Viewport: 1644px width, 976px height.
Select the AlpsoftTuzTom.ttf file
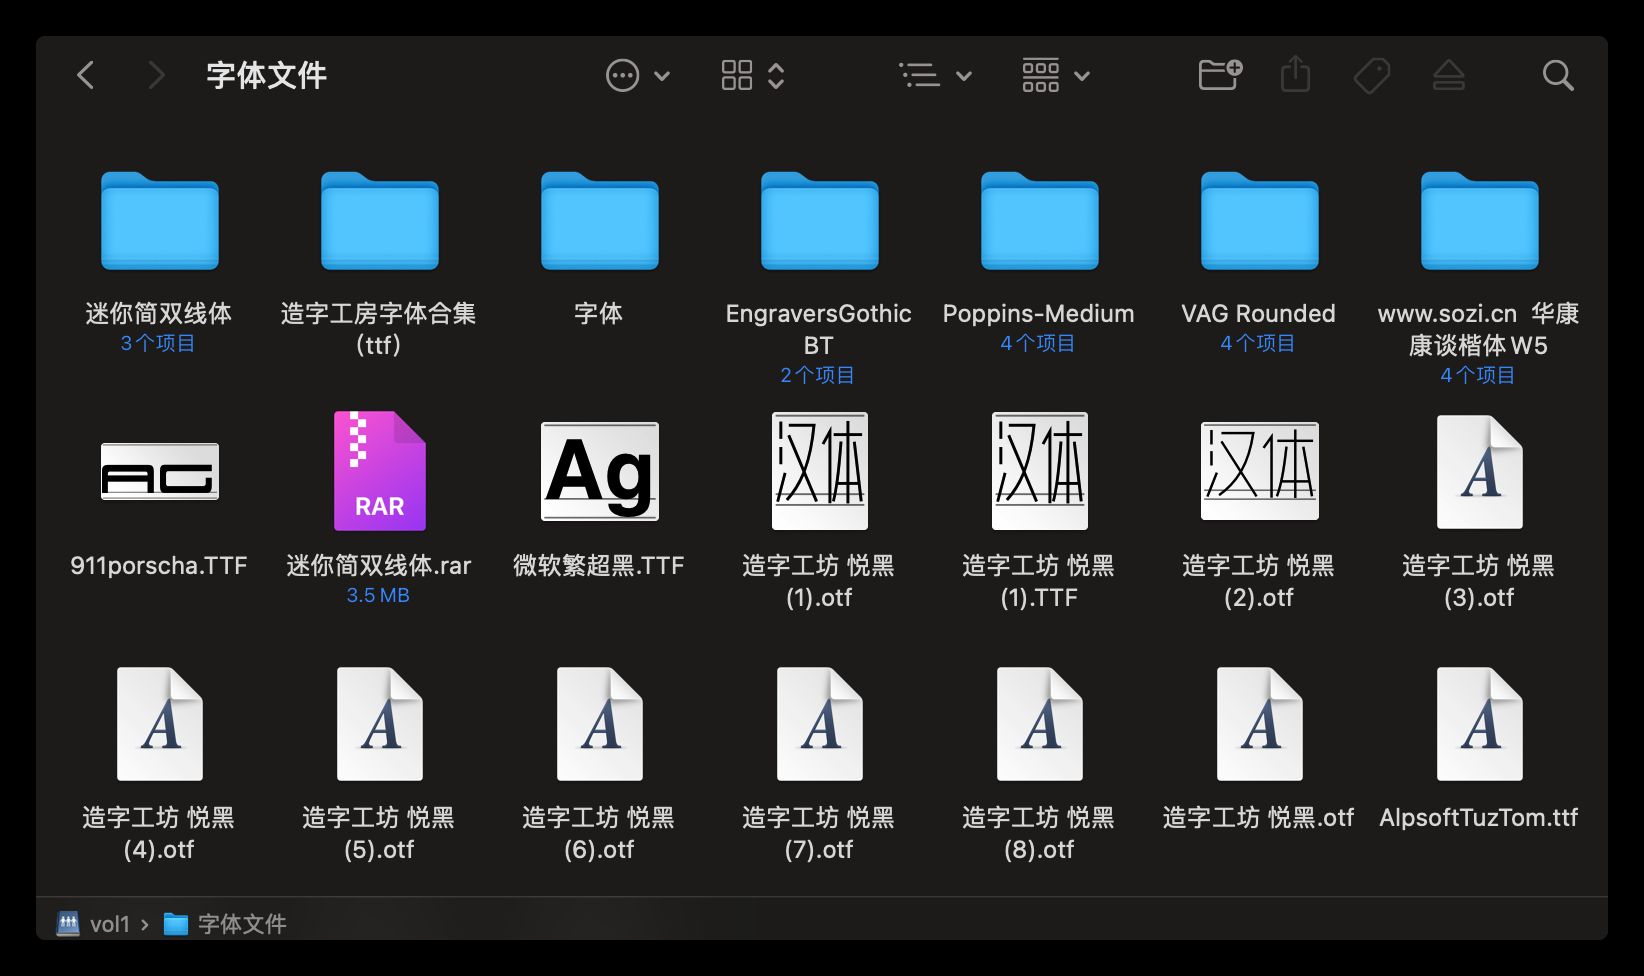click(x=1479, y=724)
